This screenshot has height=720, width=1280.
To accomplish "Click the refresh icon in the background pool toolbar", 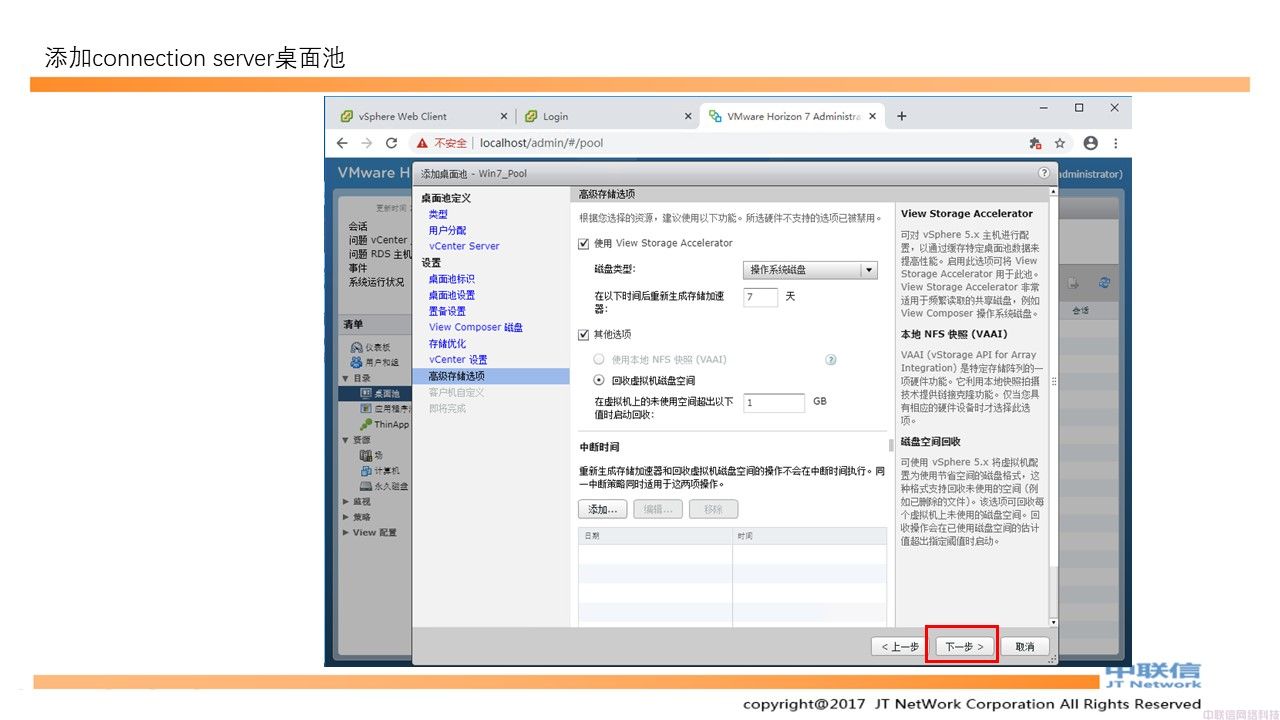I will [x=1105, y=283].
